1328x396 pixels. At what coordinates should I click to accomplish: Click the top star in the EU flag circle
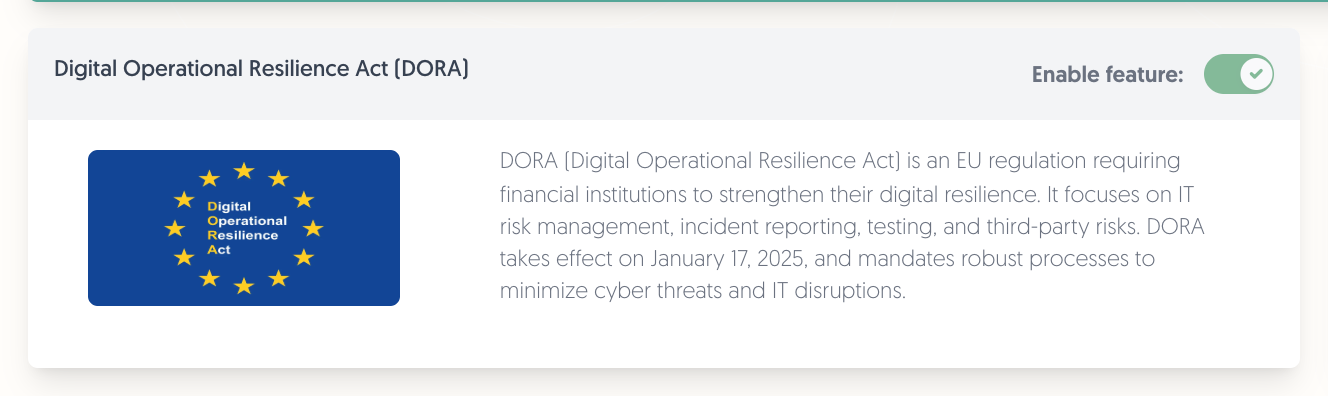[x=244, y=171]
